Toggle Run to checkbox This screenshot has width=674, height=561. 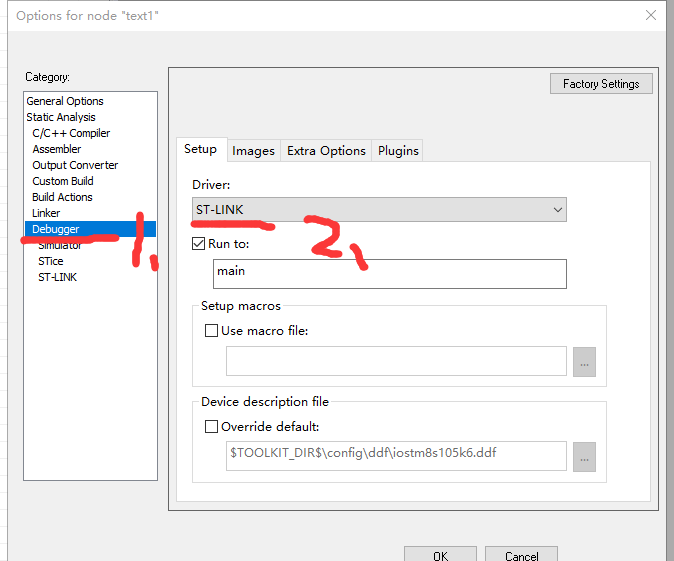tap(199, 244)
